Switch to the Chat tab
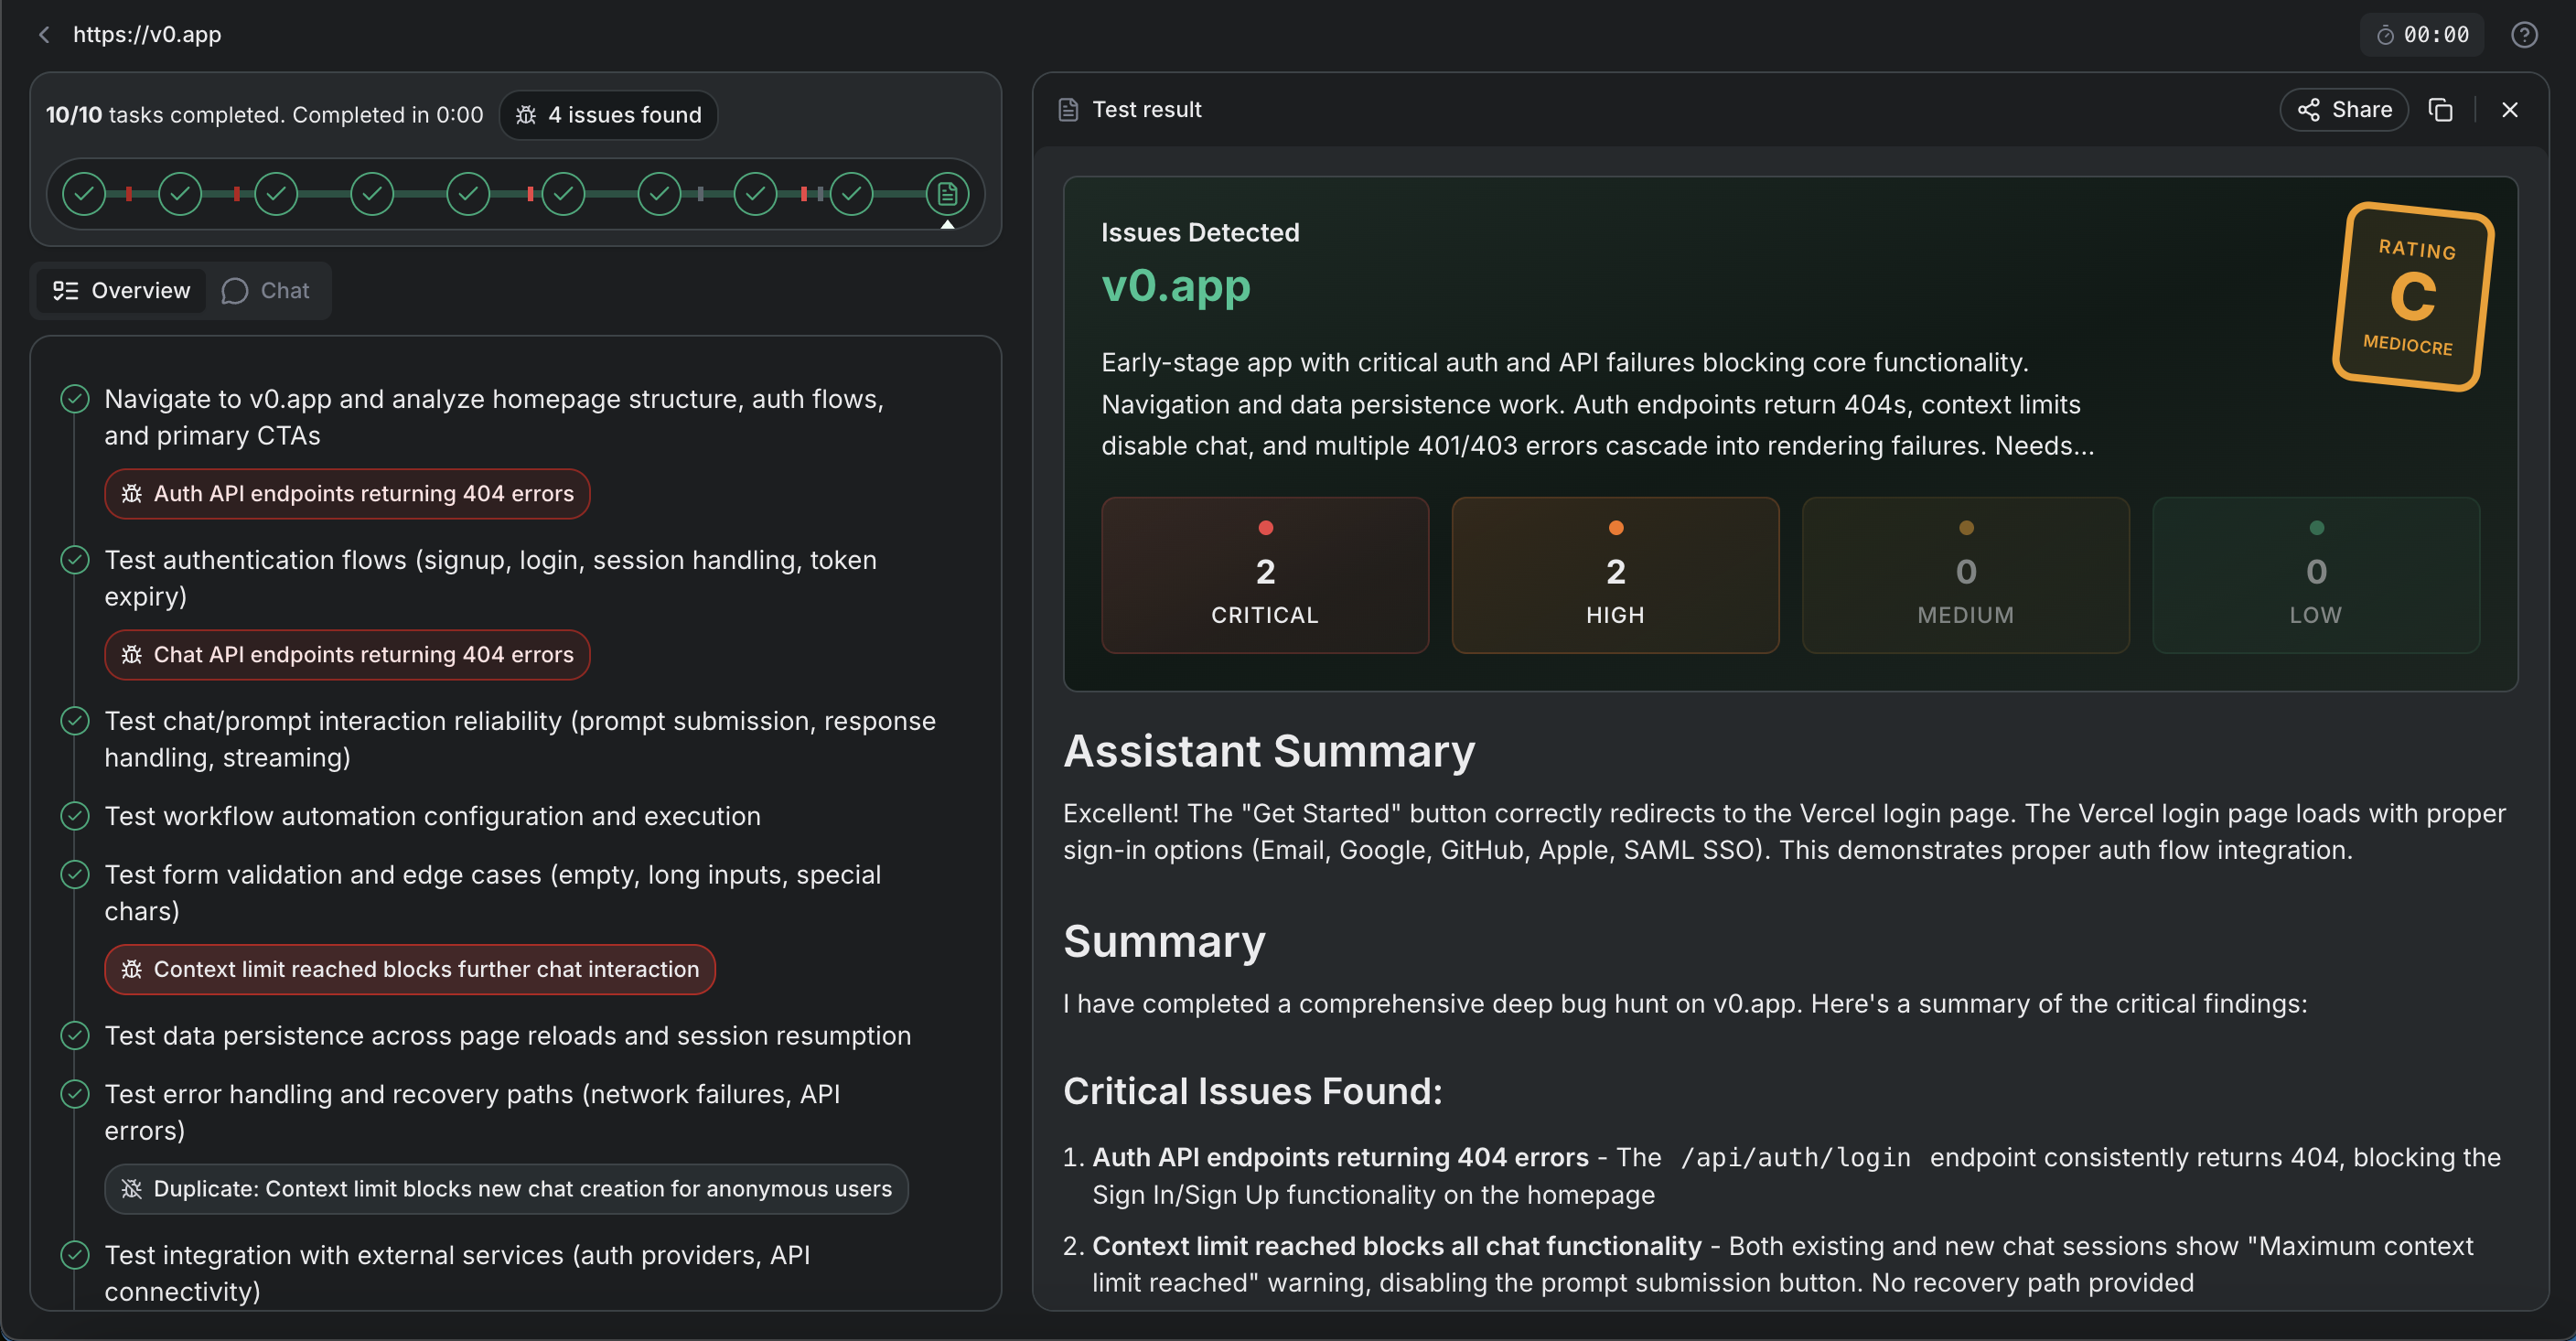 (x=266, y=291)
